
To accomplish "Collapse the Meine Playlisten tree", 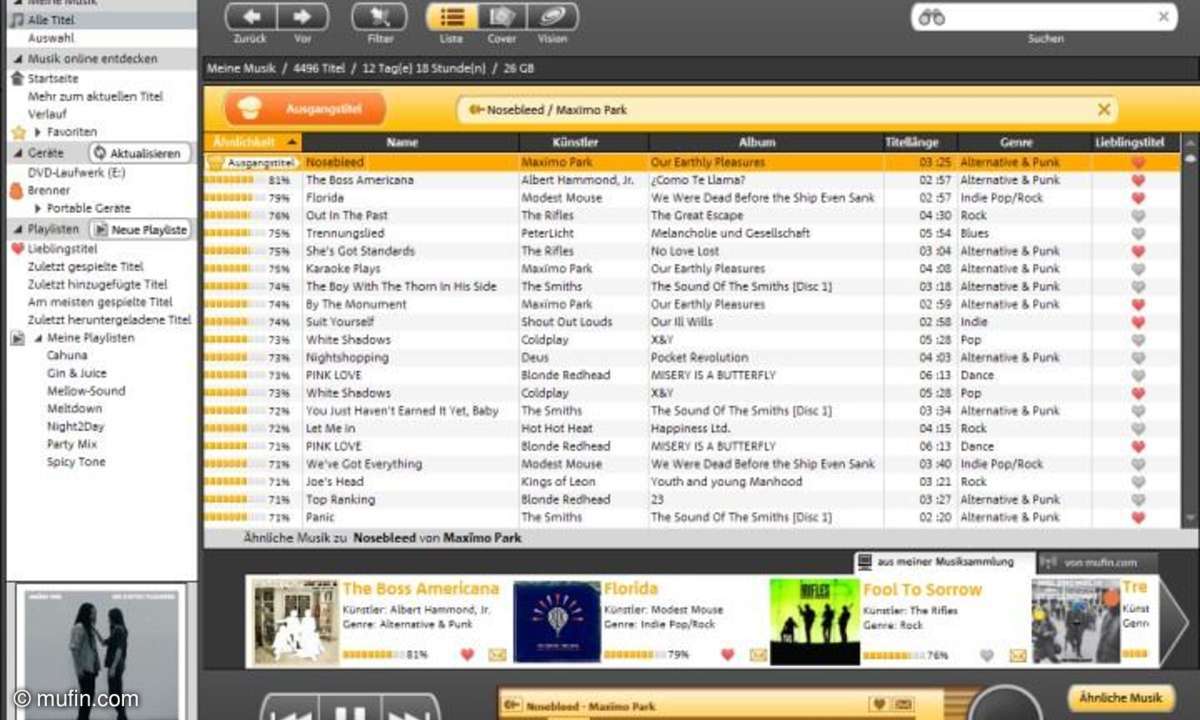I will (38, 338).
